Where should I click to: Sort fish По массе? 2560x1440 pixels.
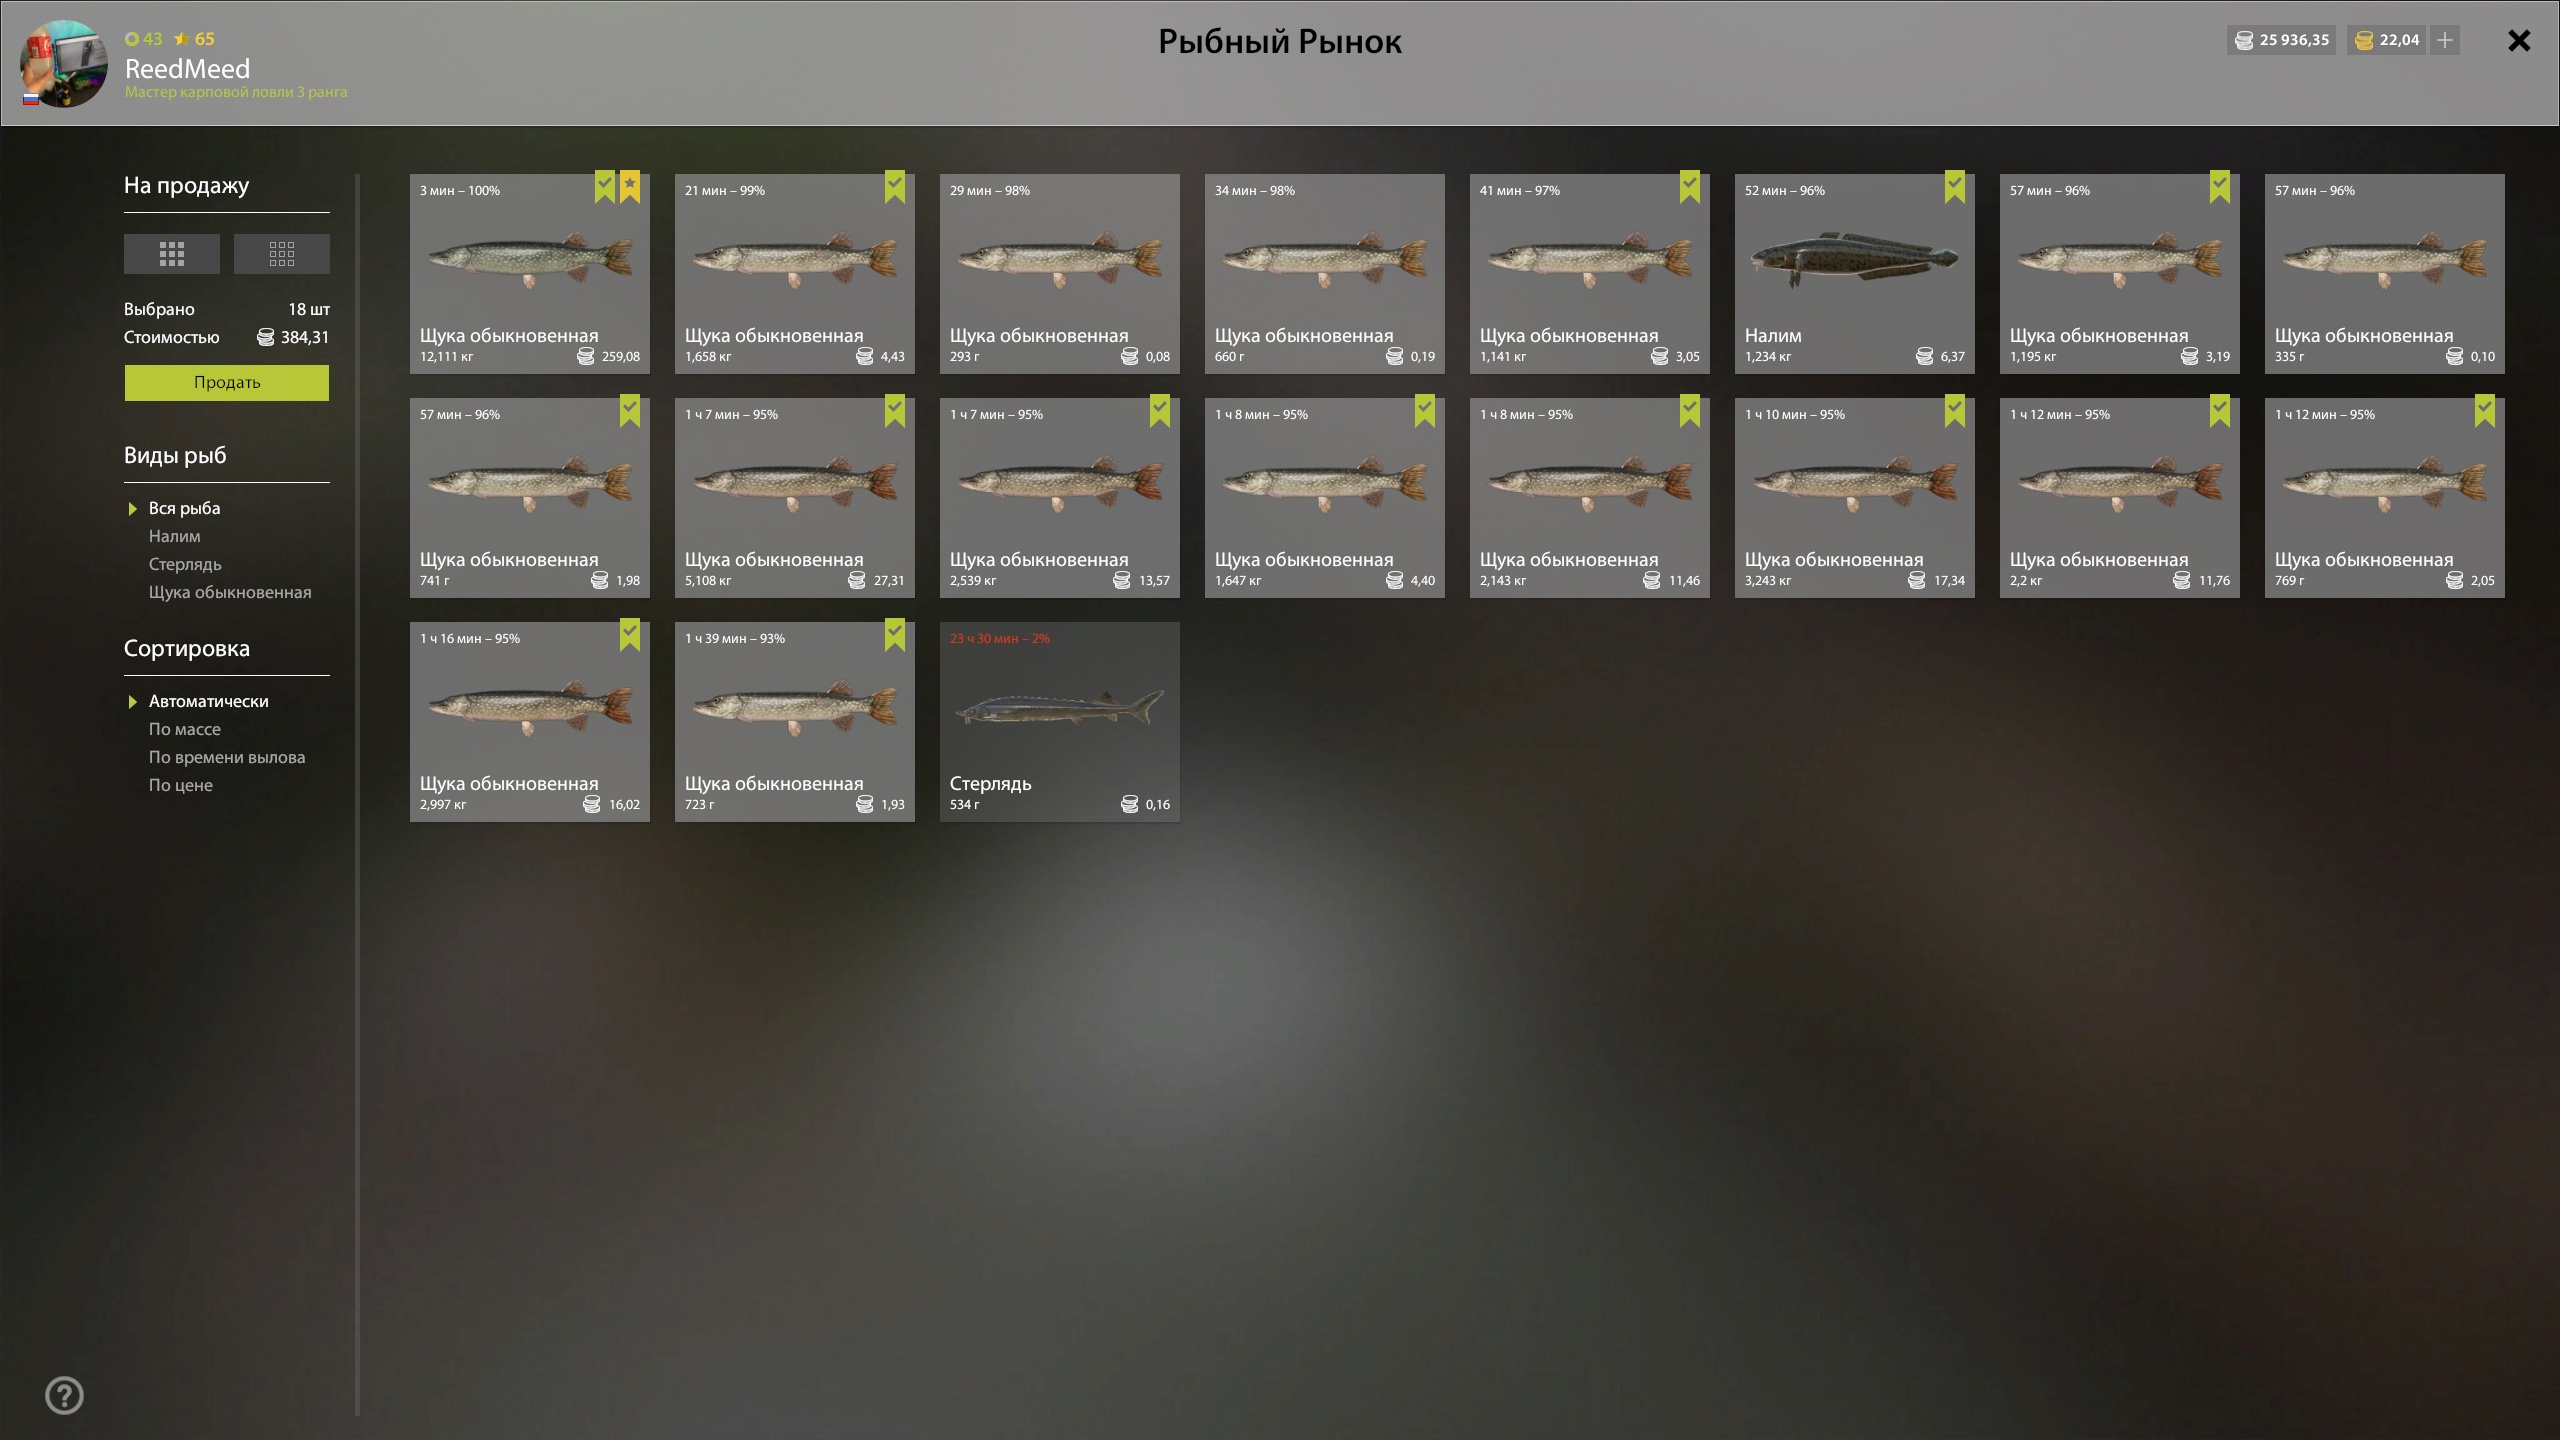185,729
